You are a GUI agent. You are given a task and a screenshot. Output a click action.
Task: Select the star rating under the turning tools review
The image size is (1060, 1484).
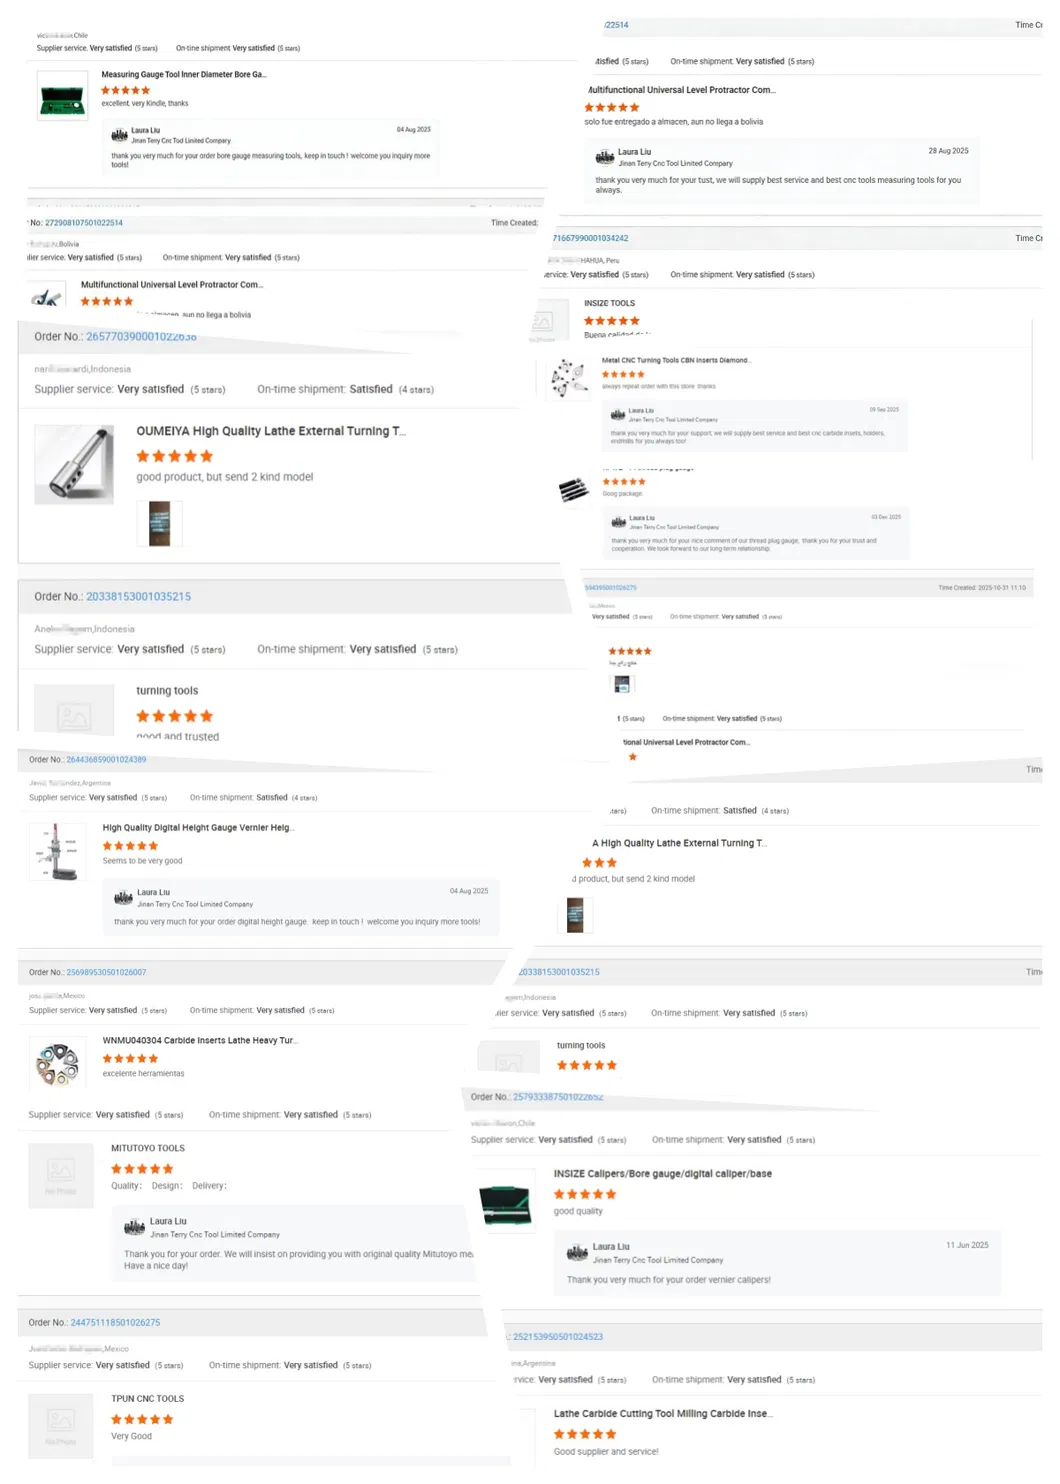coord(174,715)
